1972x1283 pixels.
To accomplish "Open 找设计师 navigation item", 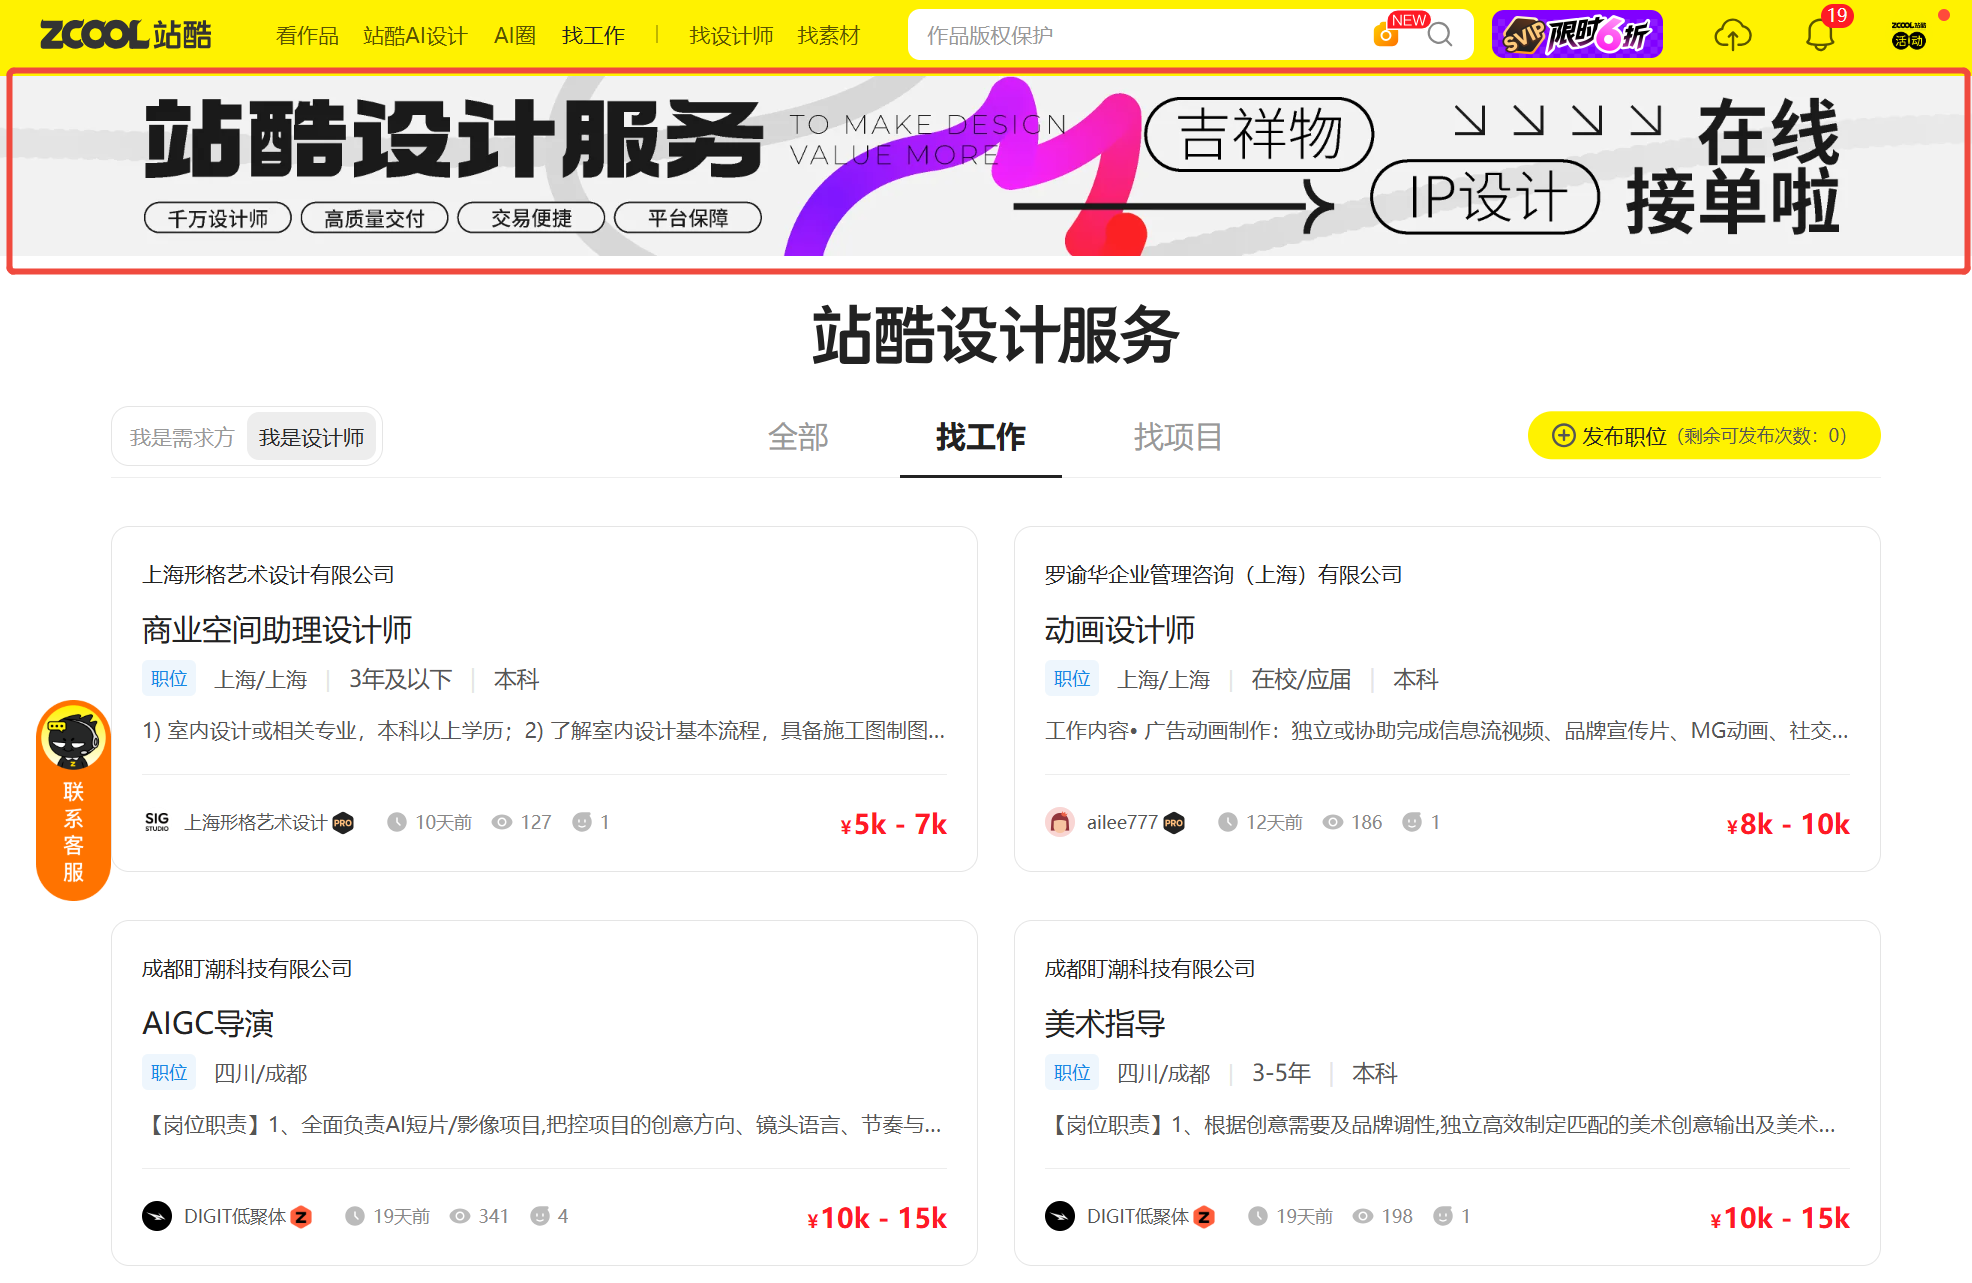I will 731,36.
